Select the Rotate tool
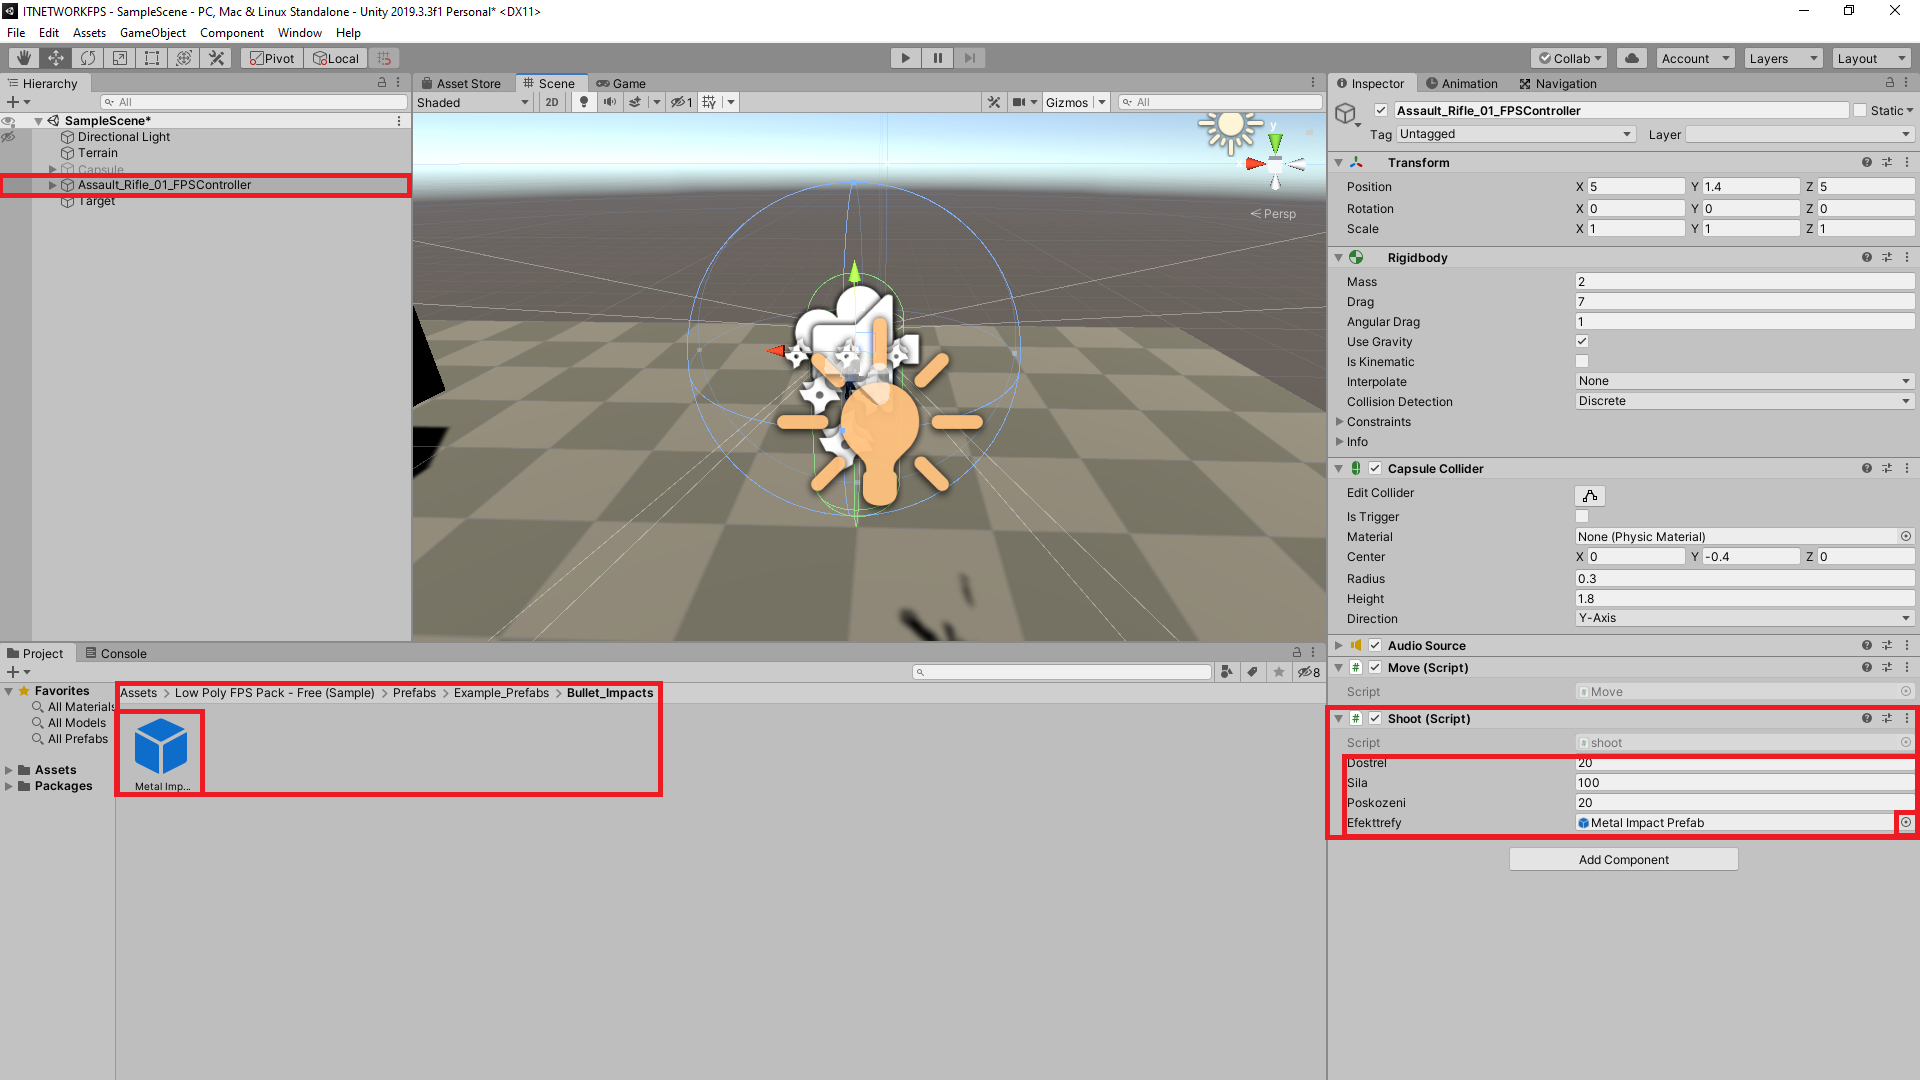This screenshot has height=1080, width=1920. coord(87,57)
